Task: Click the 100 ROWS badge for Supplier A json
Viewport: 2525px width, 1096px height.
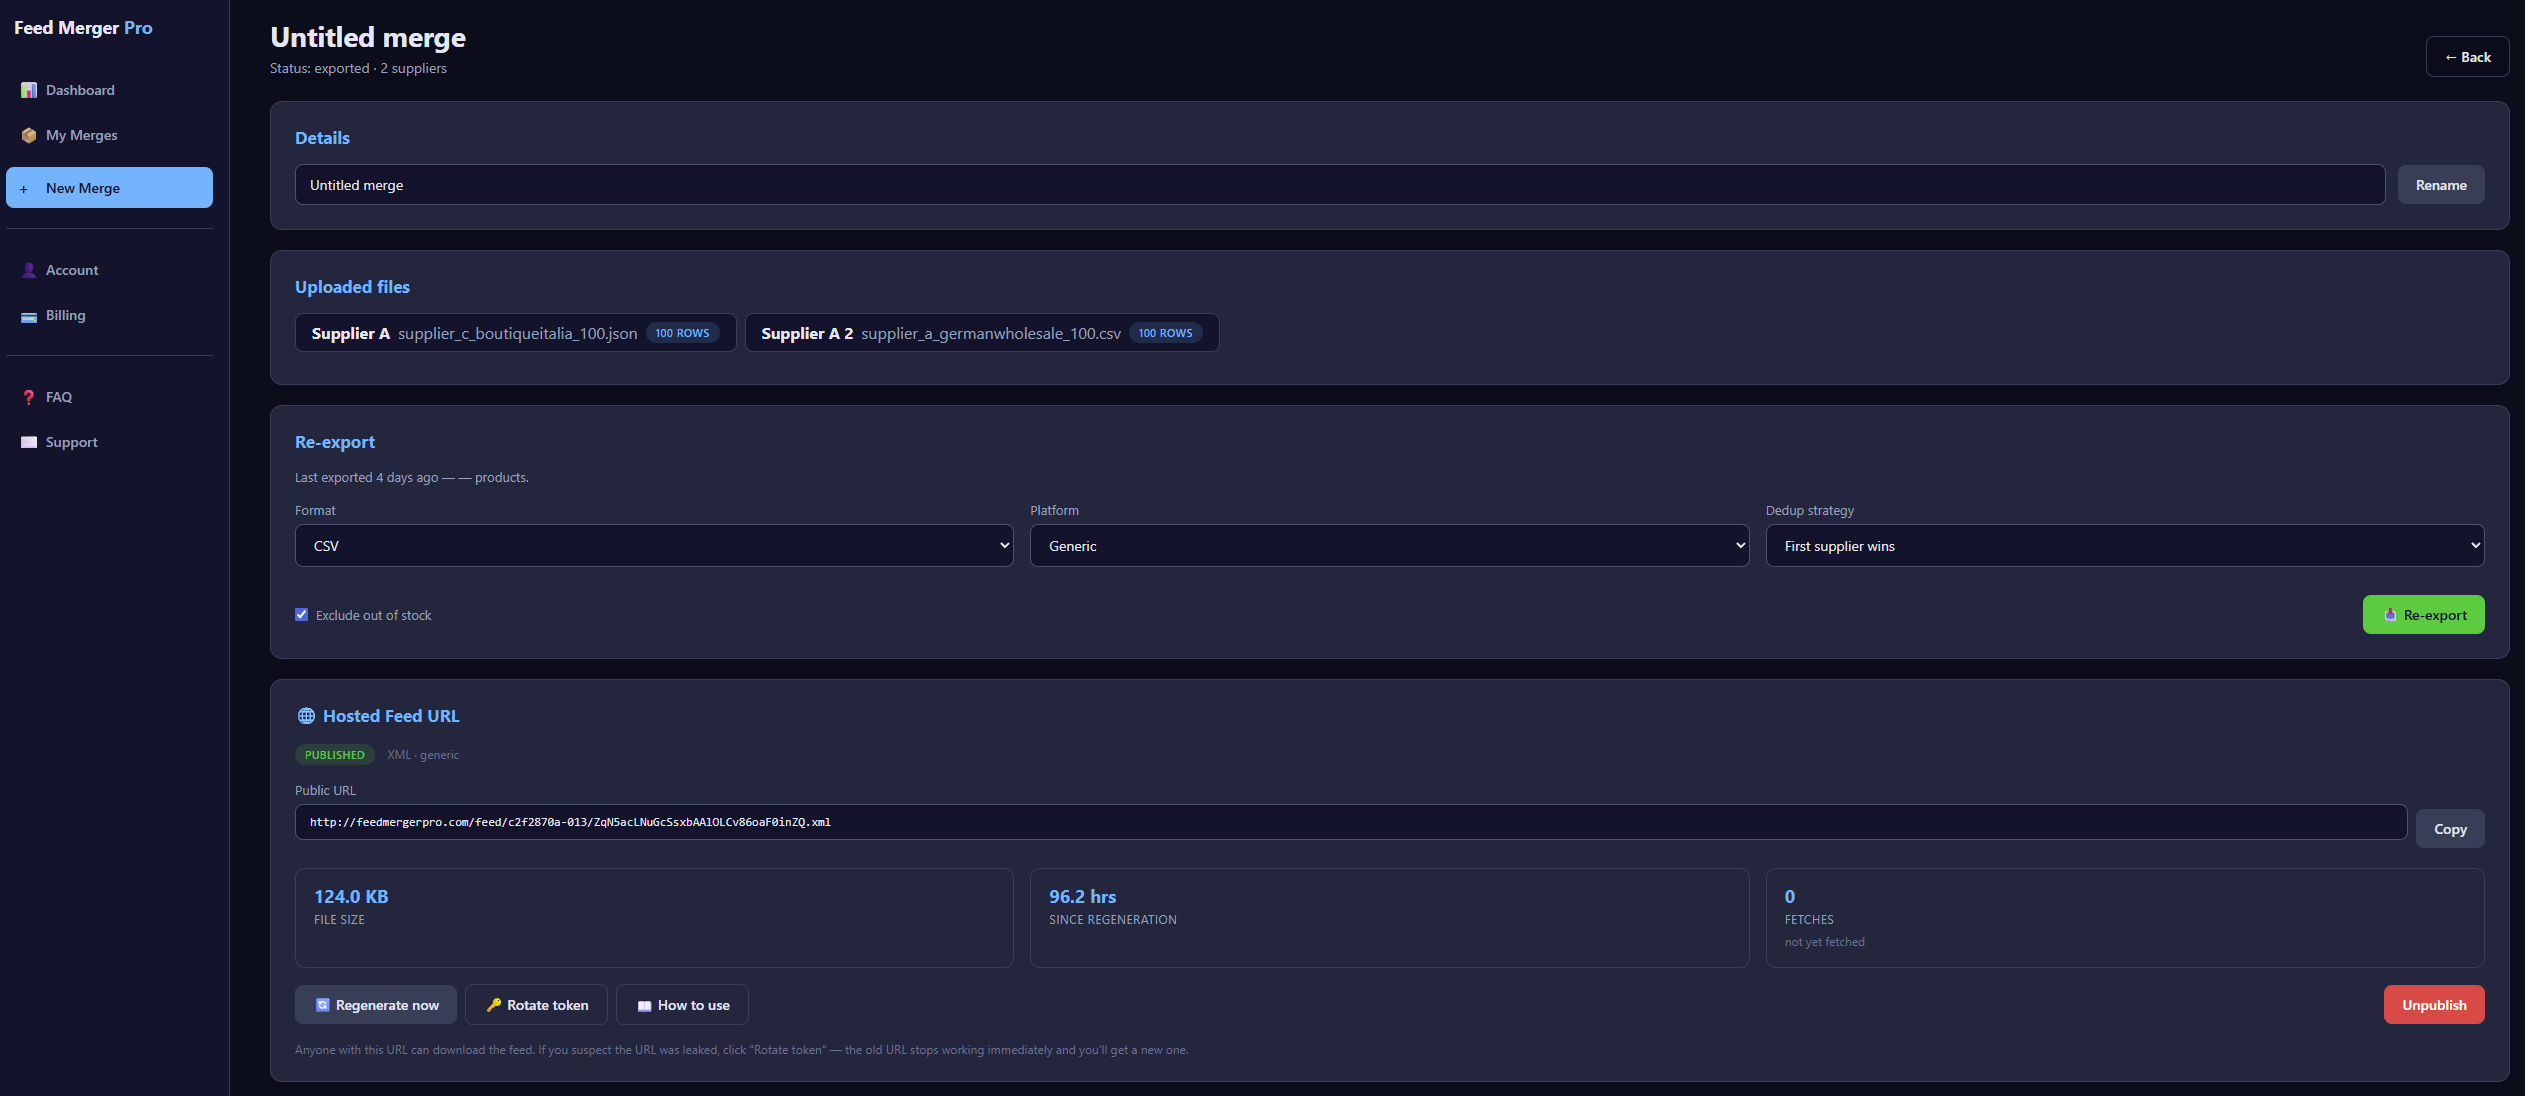Action: pos(682,333)
